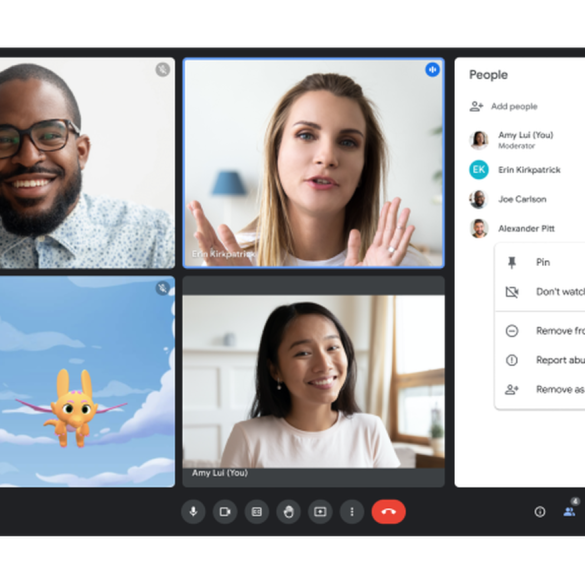Mute microphone in the call toolbar
The height and width of the screenshot is (585, 585).
coord(193,512)
